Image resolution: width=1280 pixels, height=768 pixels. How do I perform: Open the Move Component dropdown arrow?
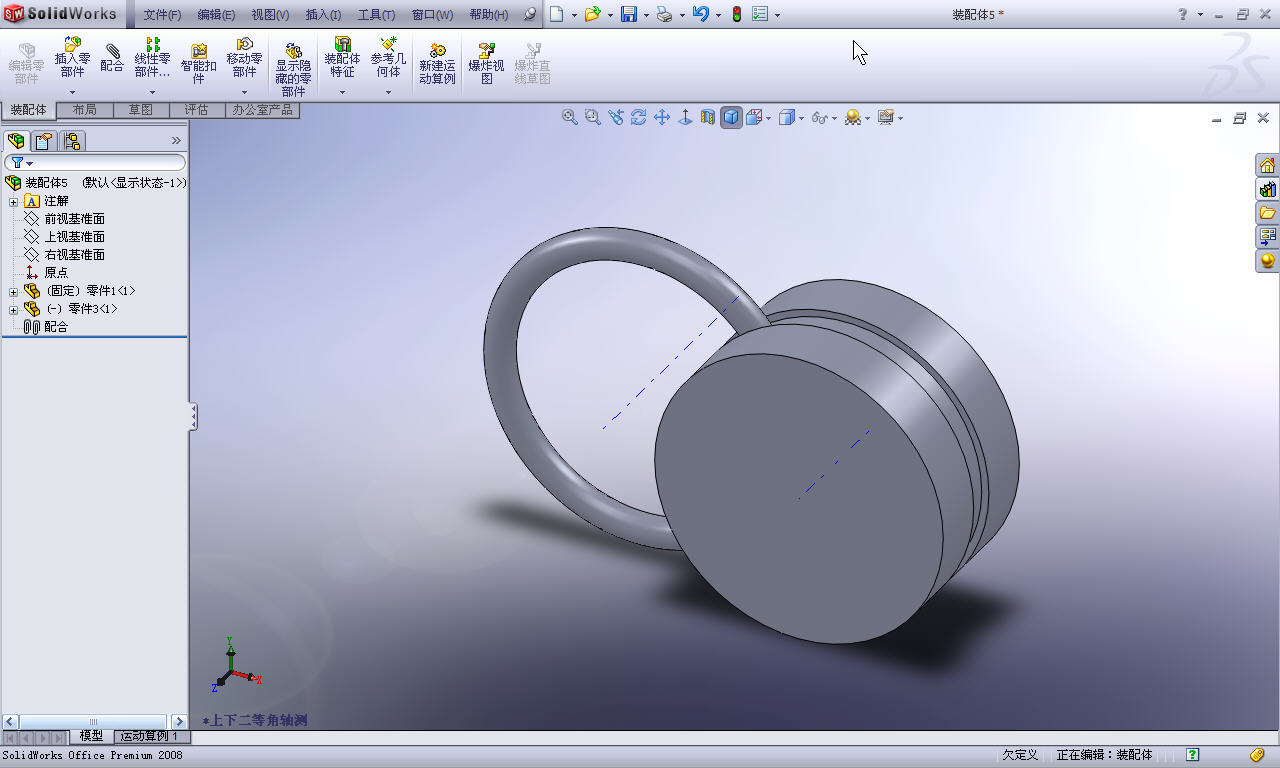tap(245, 93)
